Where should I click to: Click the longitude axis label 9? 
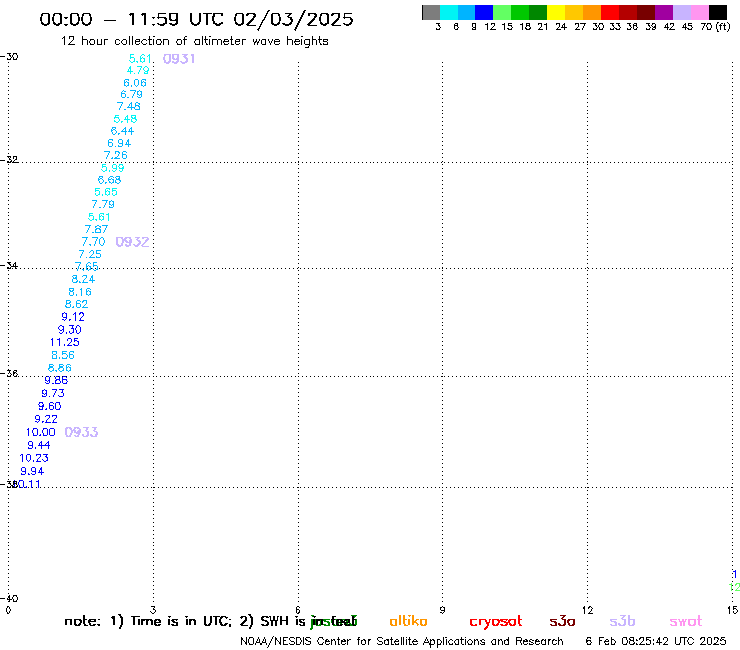pyautogui.click(x=442, y=610)
